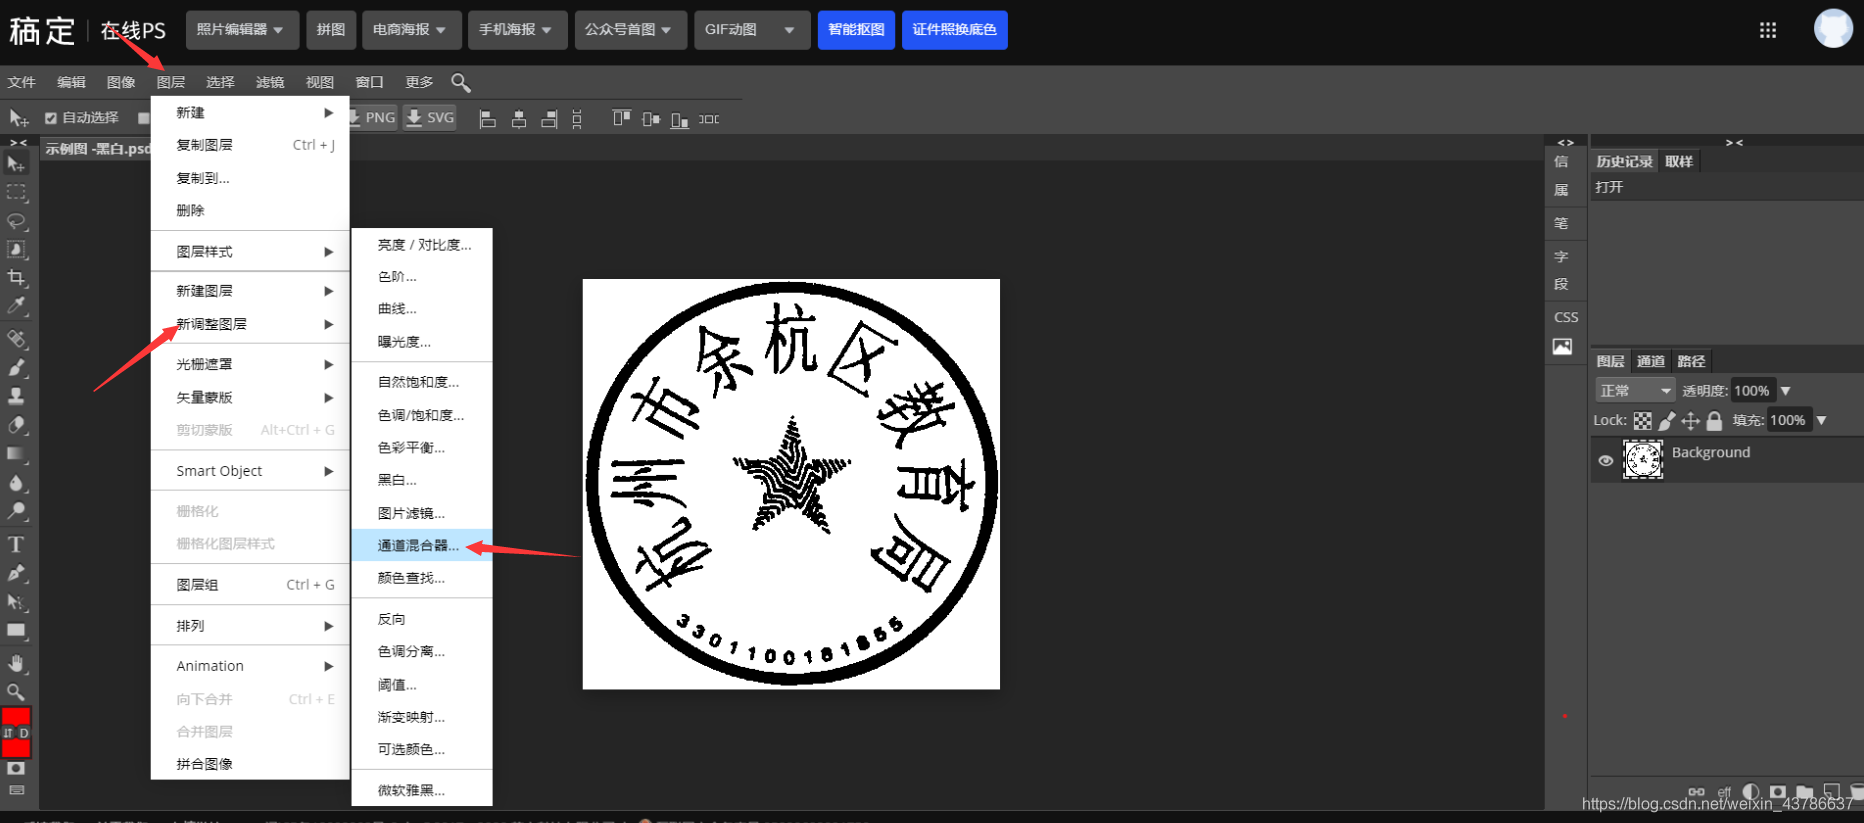Click the 证件照换底色 button

pyautogui.click(x=954, y=30)
